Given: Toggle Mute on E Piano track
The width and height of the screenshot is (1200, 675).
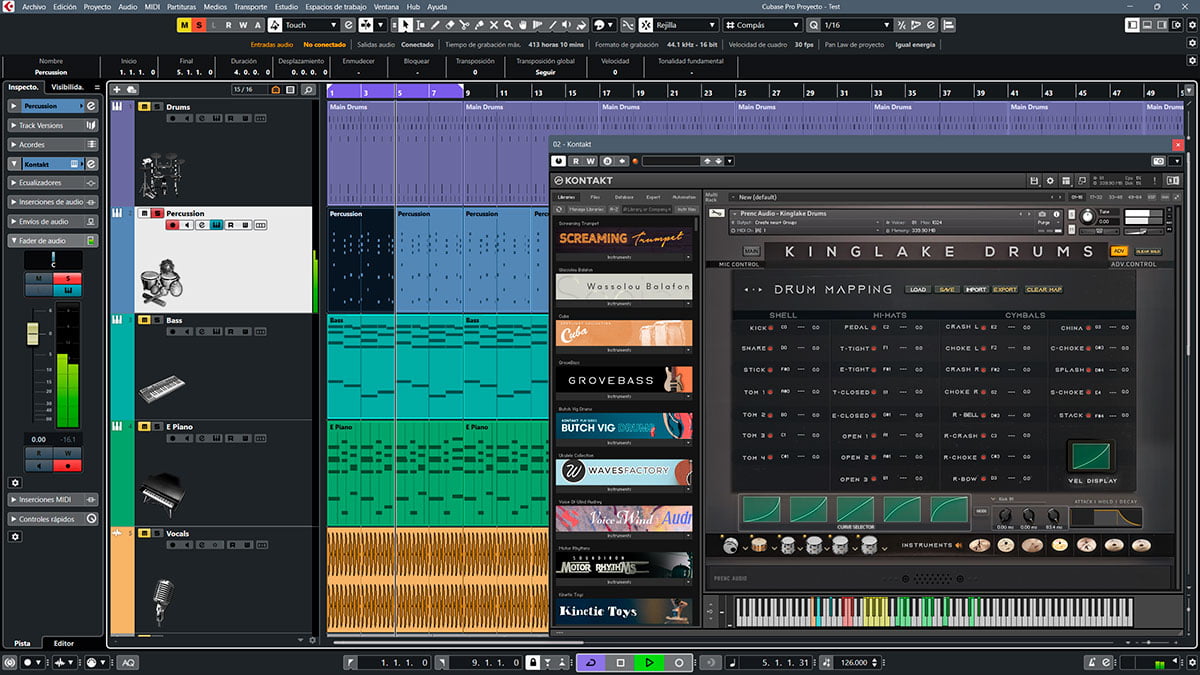Looking at the screenshot, I should [x=144, y=427].
